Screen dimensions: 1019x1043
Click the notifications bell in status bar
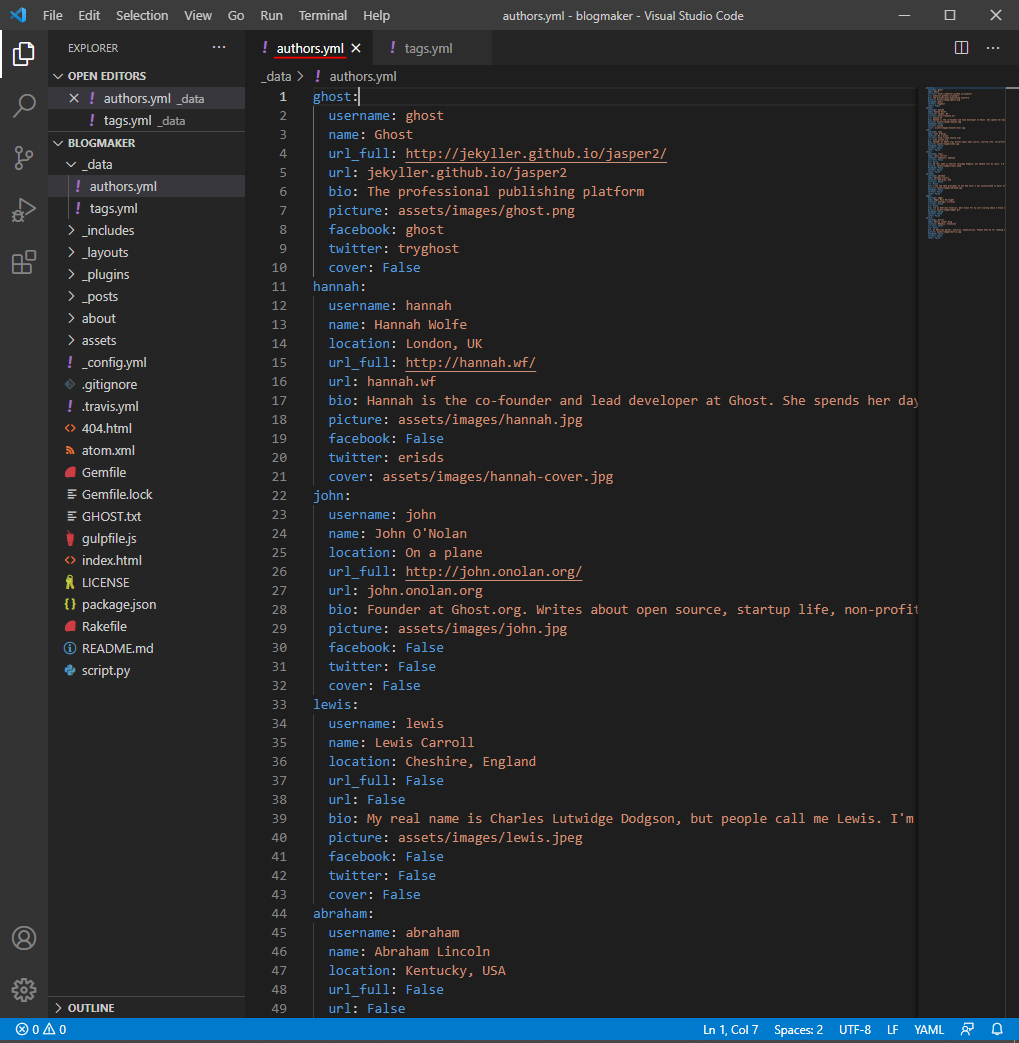tap(997, 1029)
